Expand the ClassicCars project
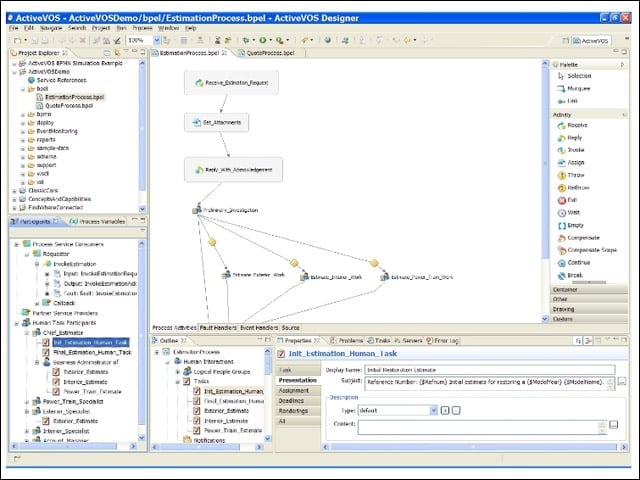Image resolution: width=640 pixels, height=480 pixels. coord(14,191)
